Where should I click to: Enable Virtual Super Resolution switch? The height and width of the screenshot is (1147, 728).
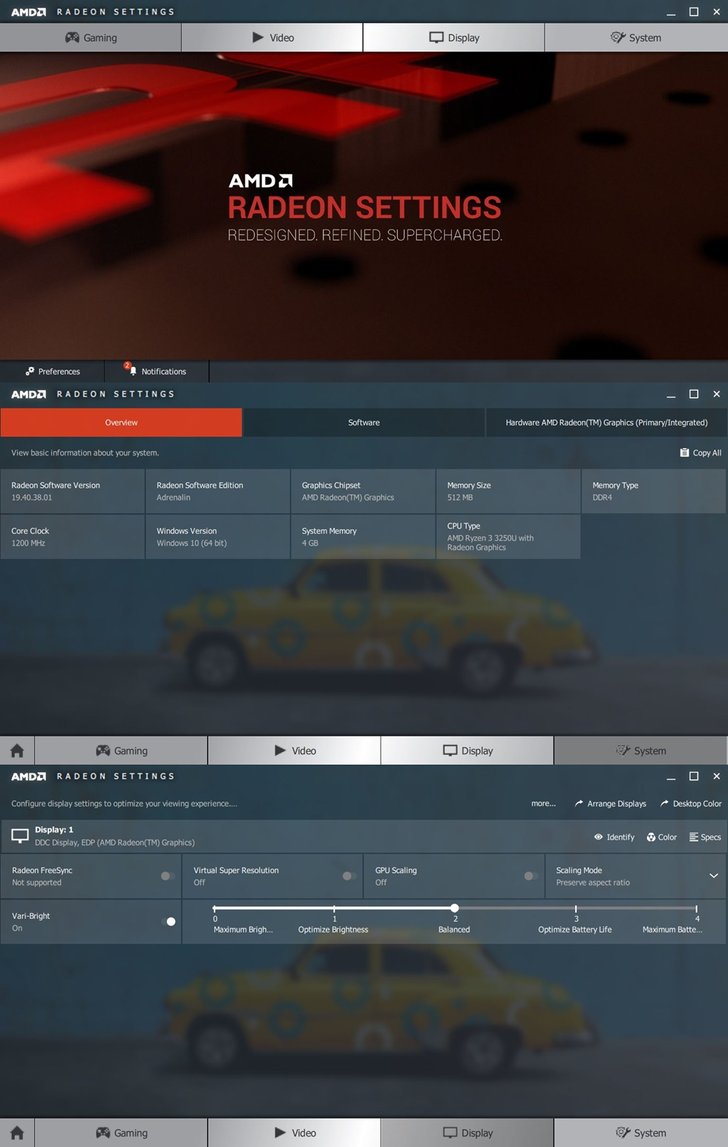pyautogui.click(x=349, y=876)
